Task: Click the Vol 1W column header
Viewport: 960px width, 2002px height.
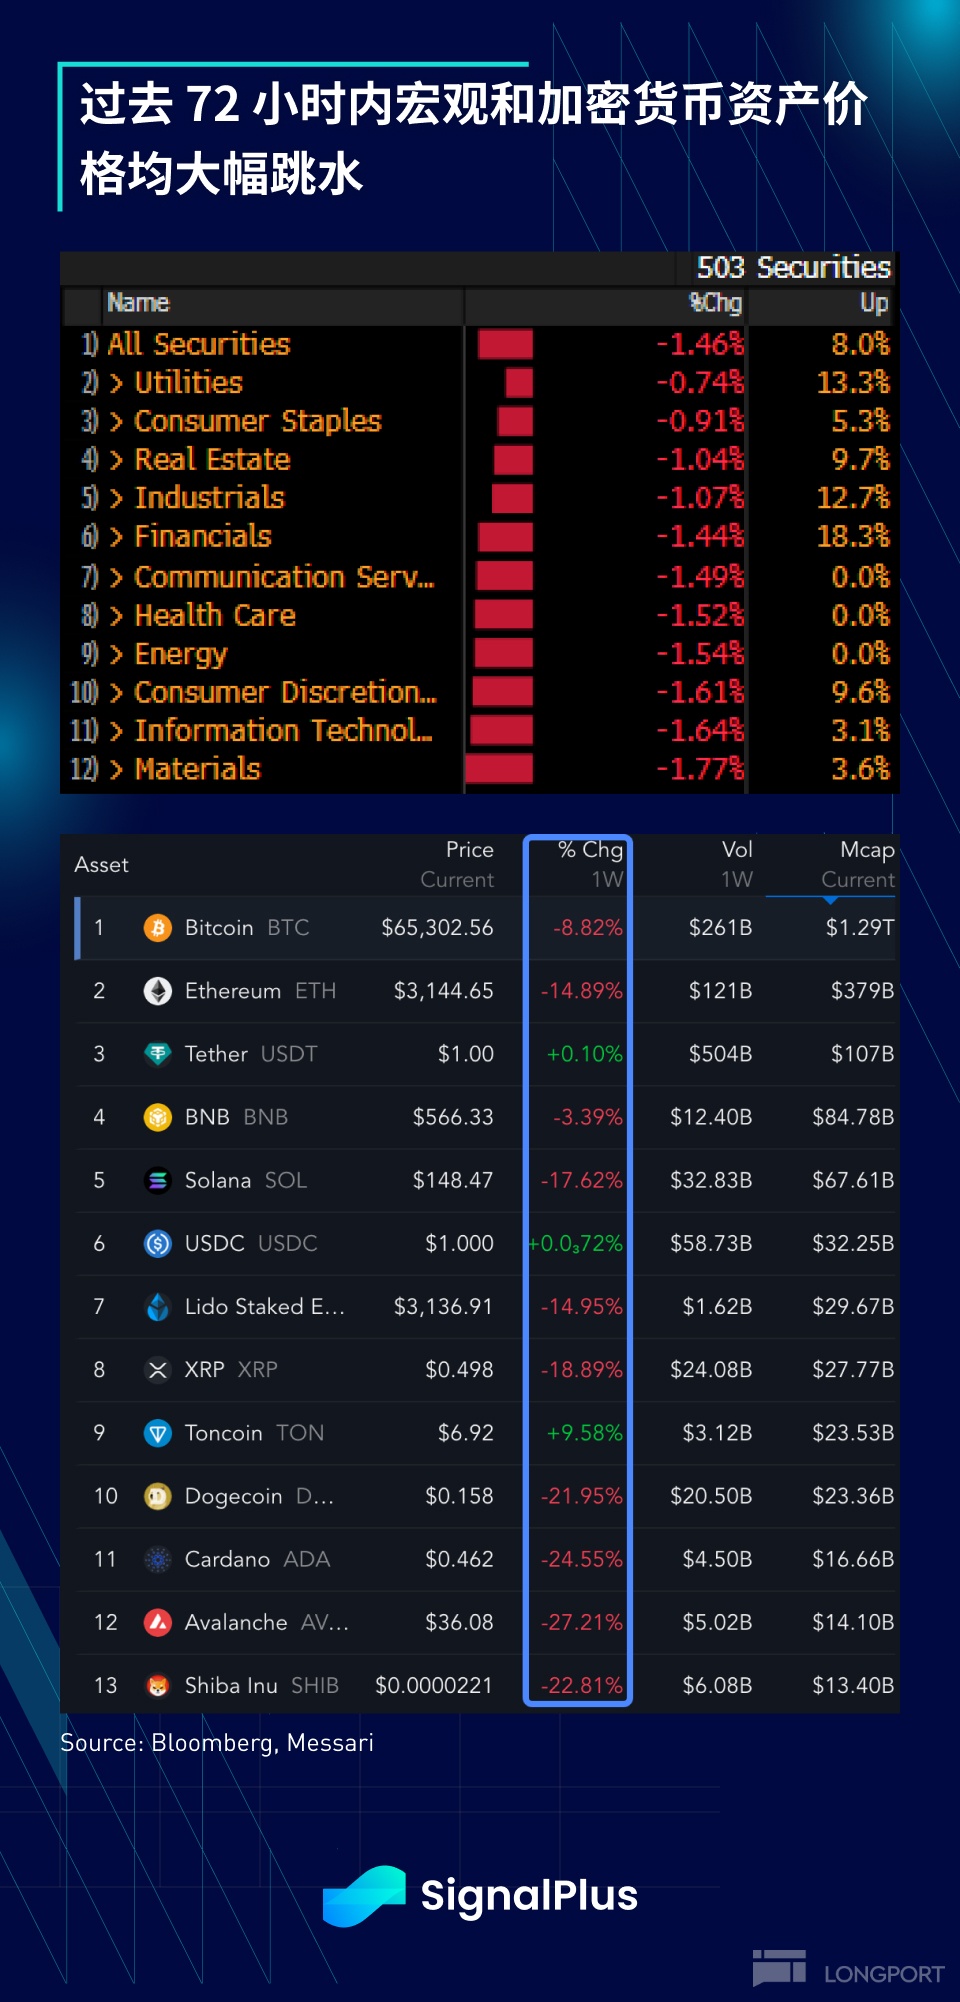Action: [x=736, y=864]
